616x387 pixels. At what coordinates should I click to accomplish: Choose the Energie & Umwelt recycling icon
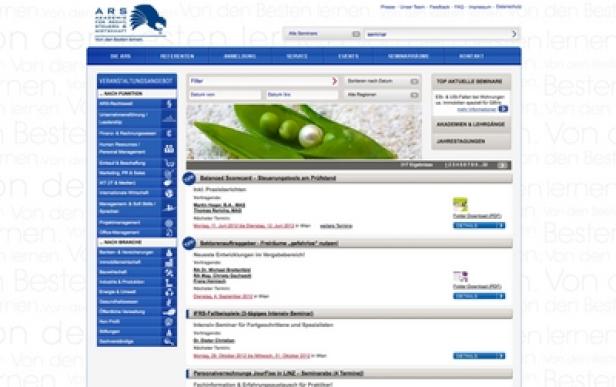169,292
